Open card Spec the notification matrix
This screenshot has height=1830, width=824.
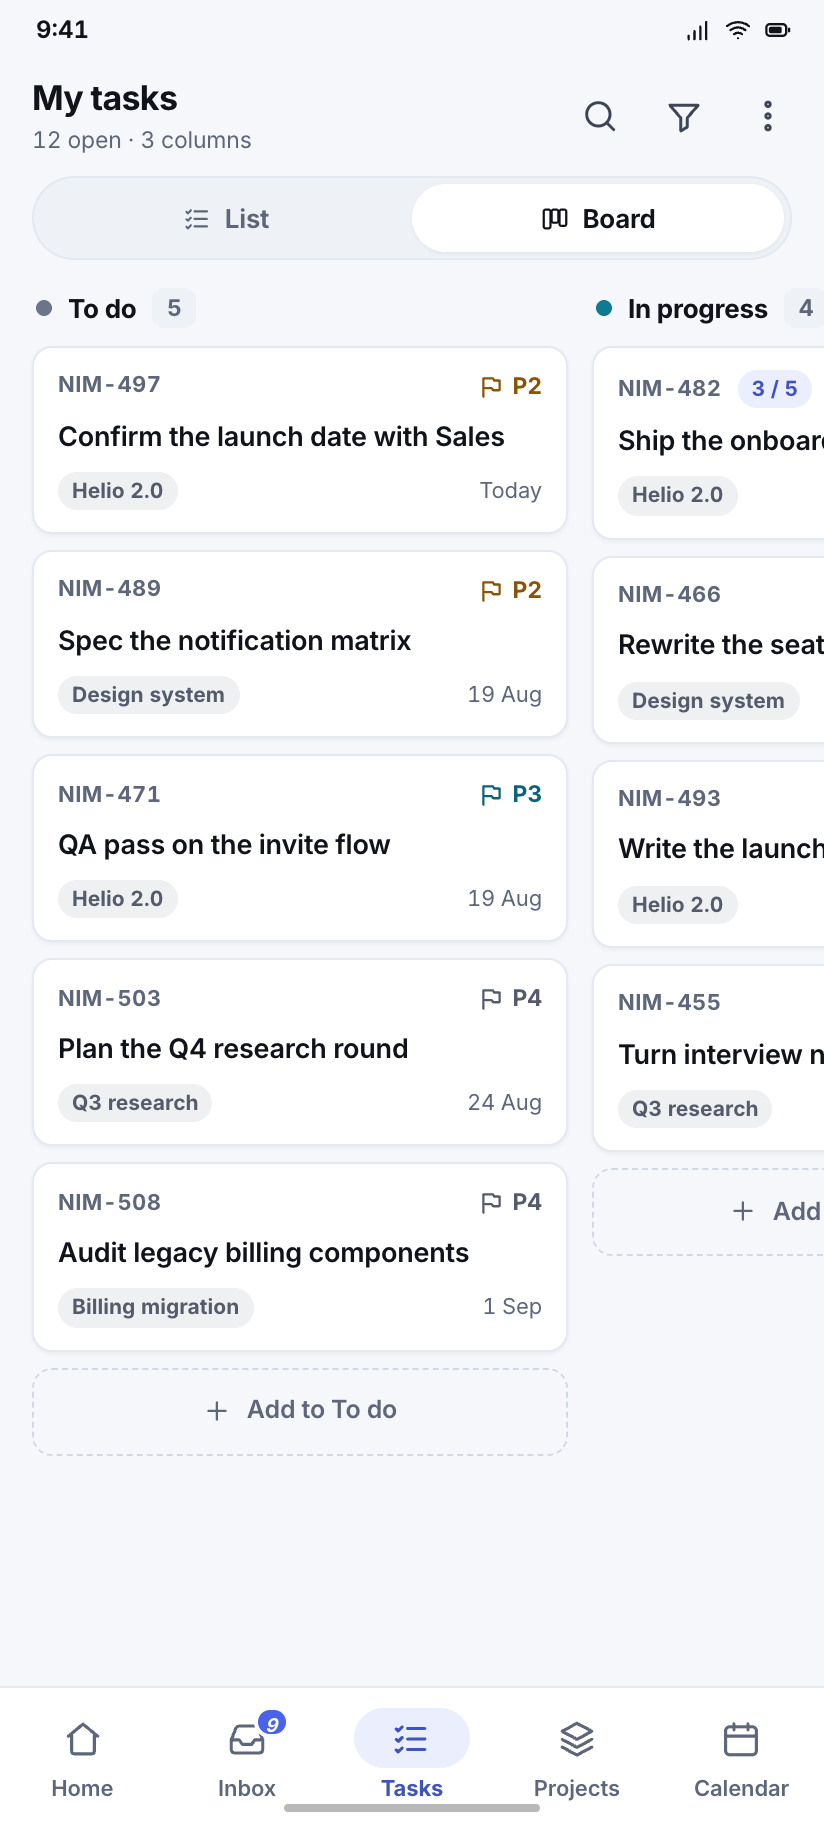tap(300, 644)
